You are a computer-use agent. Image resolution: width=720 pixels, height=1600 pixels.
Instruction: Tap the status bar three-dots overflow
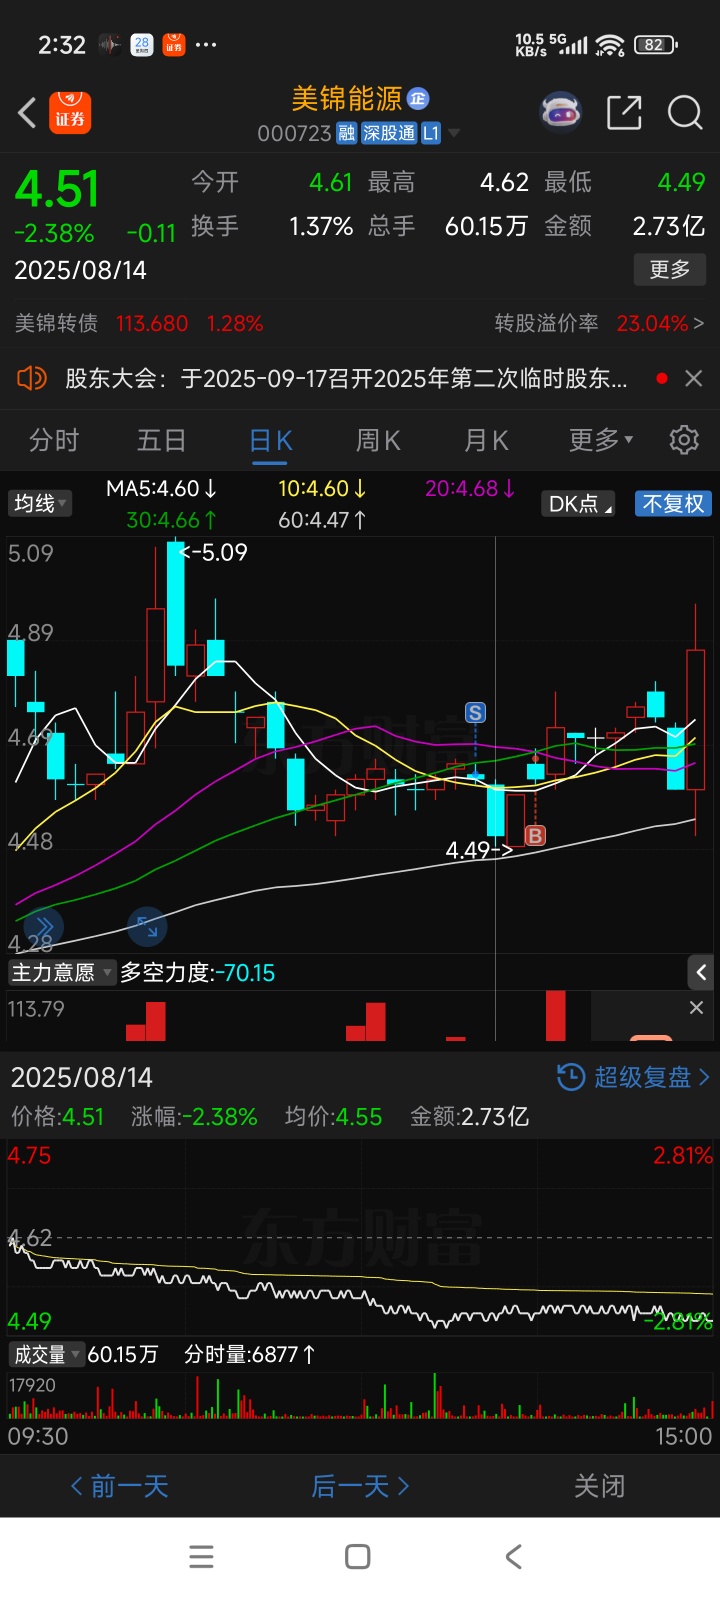pos(206,45)
